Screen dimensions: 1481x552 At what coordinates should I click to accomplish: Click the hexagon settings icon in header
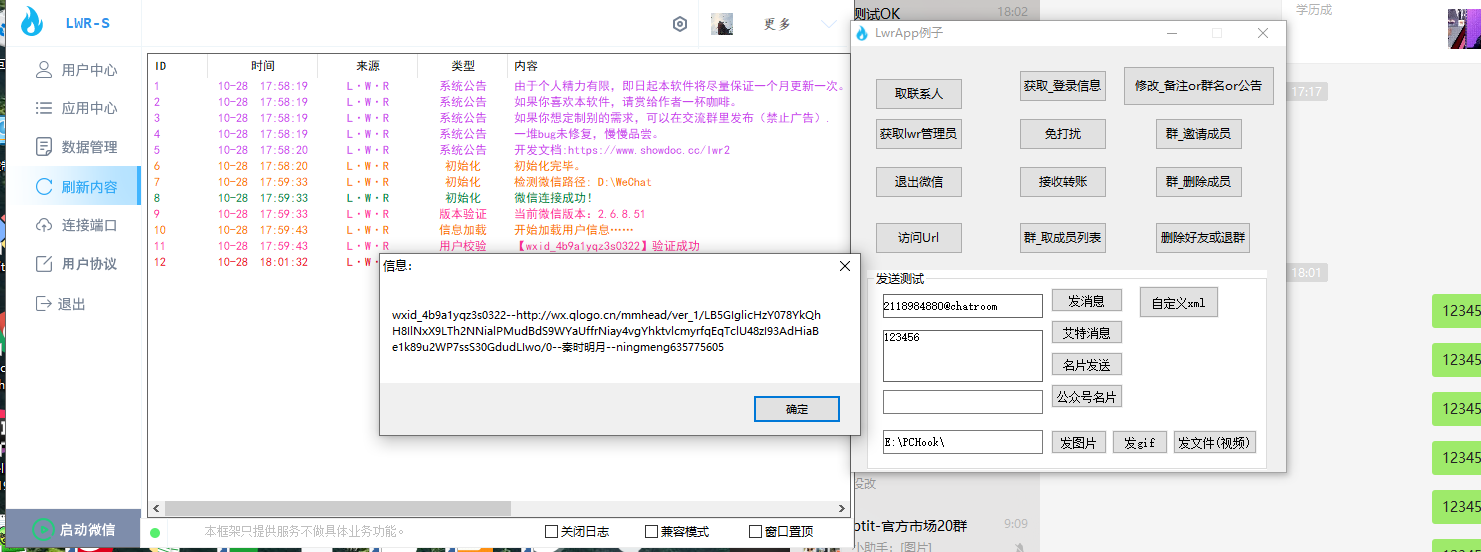(680, 24)
